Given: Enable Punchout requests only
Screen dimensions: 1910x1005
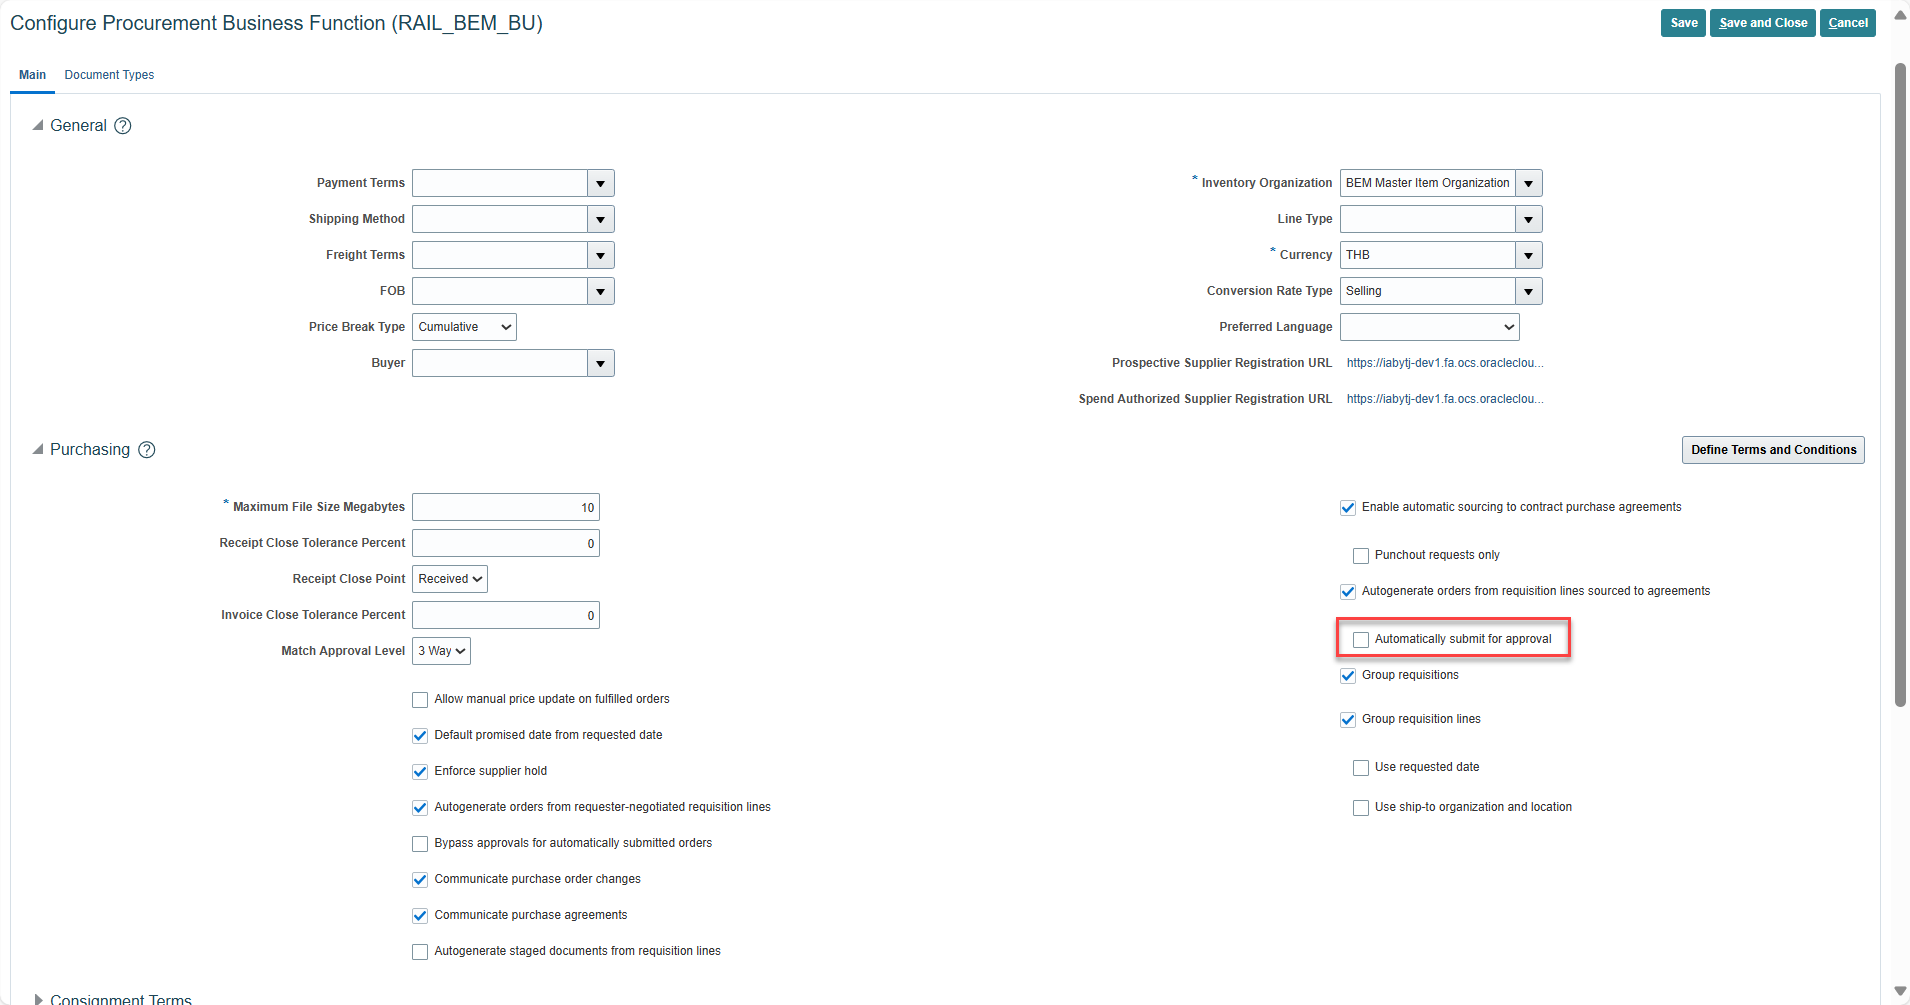Looking at the screenshot, I should click(1360, 555).
